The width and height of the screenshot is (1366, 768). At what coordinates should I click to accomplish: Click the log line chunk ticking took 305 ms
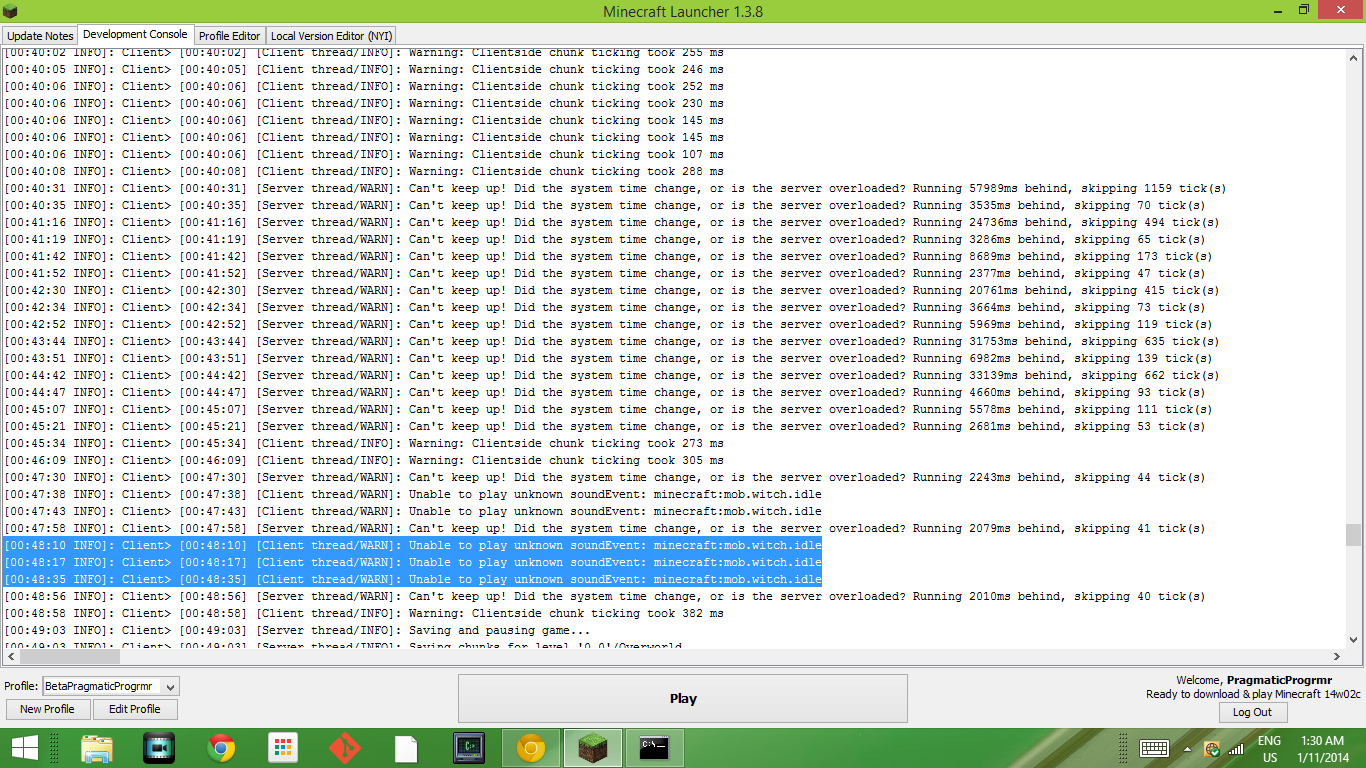(x=364, y=460)
